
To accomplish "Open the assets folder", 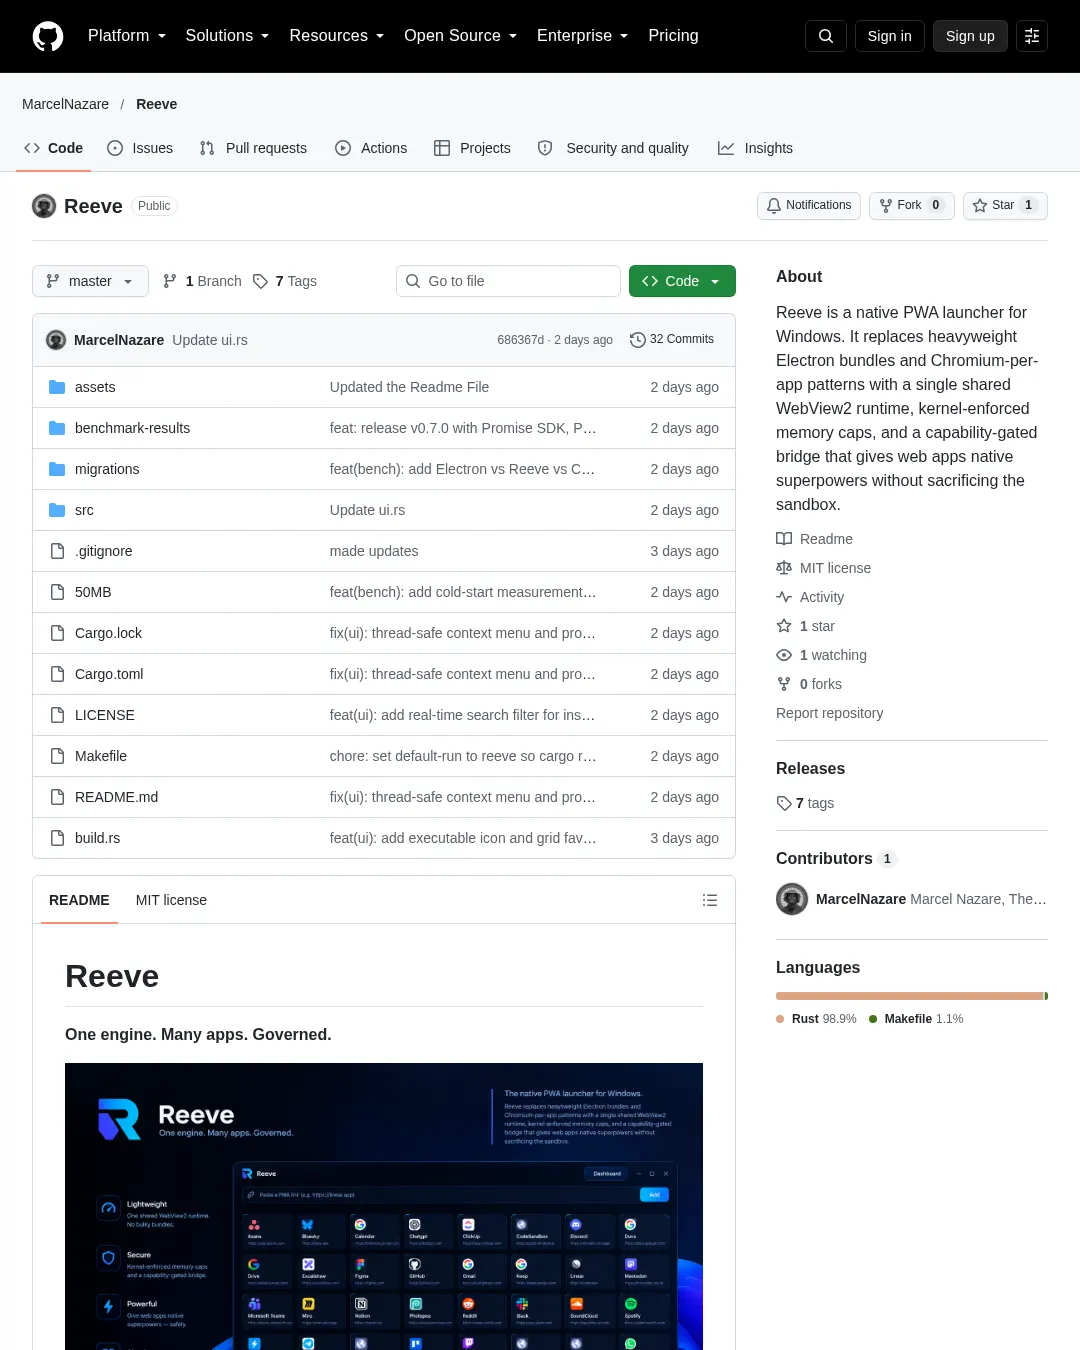I will (95, 387).
